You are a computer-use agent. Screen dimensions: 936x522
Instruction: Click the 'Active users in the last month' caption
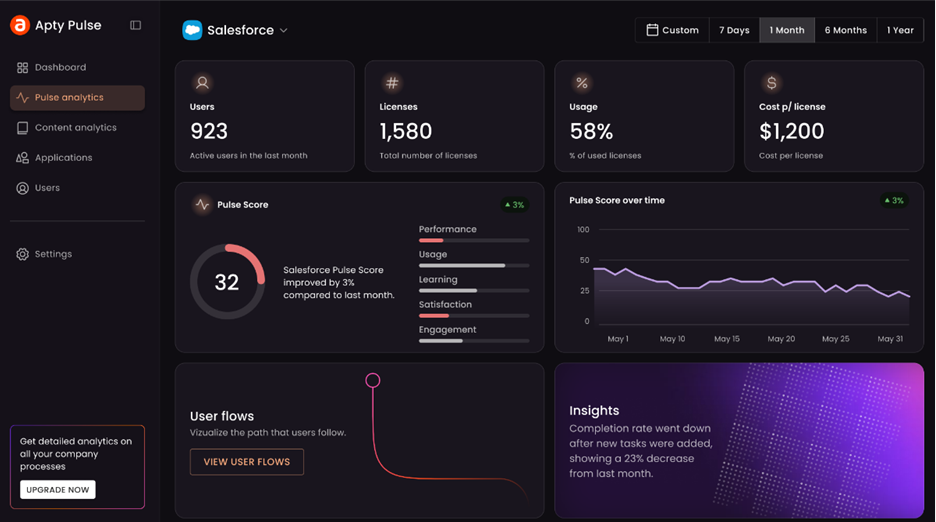[248, 155]
